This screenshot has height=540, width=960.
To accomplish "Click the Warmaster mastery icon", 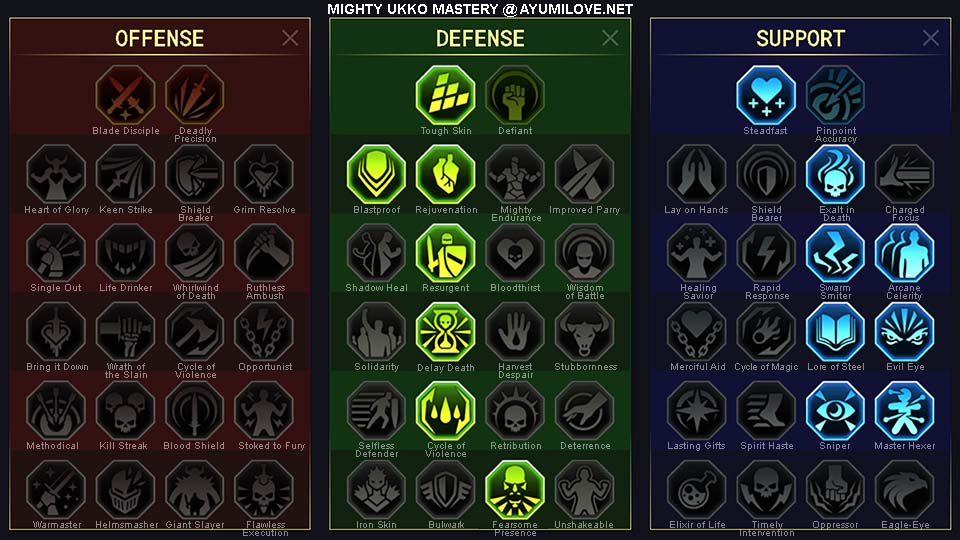I will click(56, 490).
